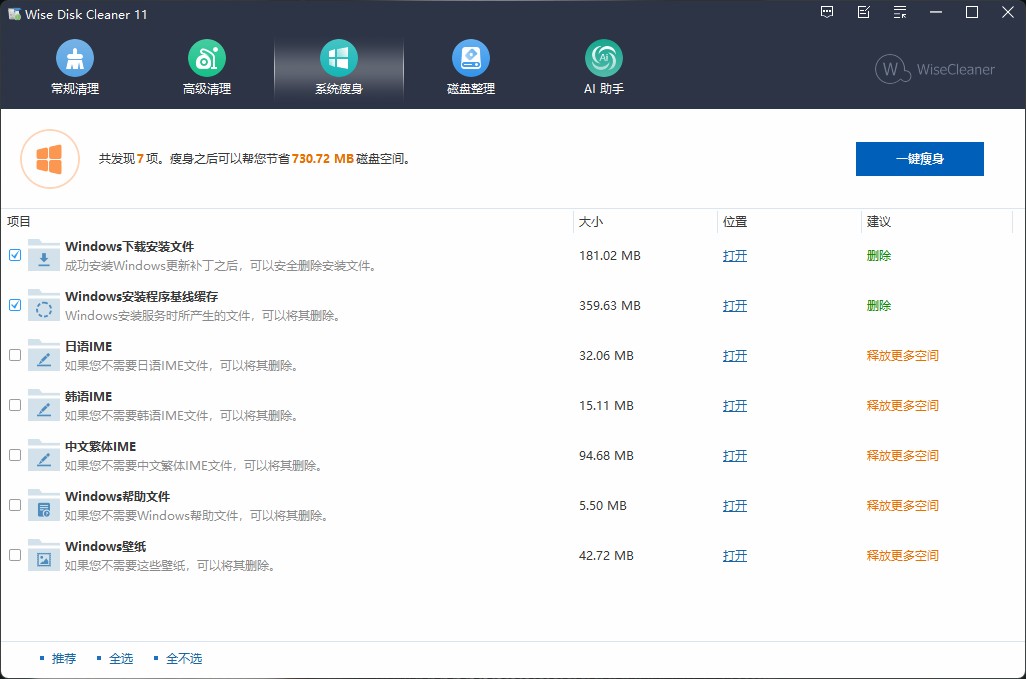Open the main menu list icon
Screen dimensions: 1026x679
pyautogui.click(x=900, y=13)
